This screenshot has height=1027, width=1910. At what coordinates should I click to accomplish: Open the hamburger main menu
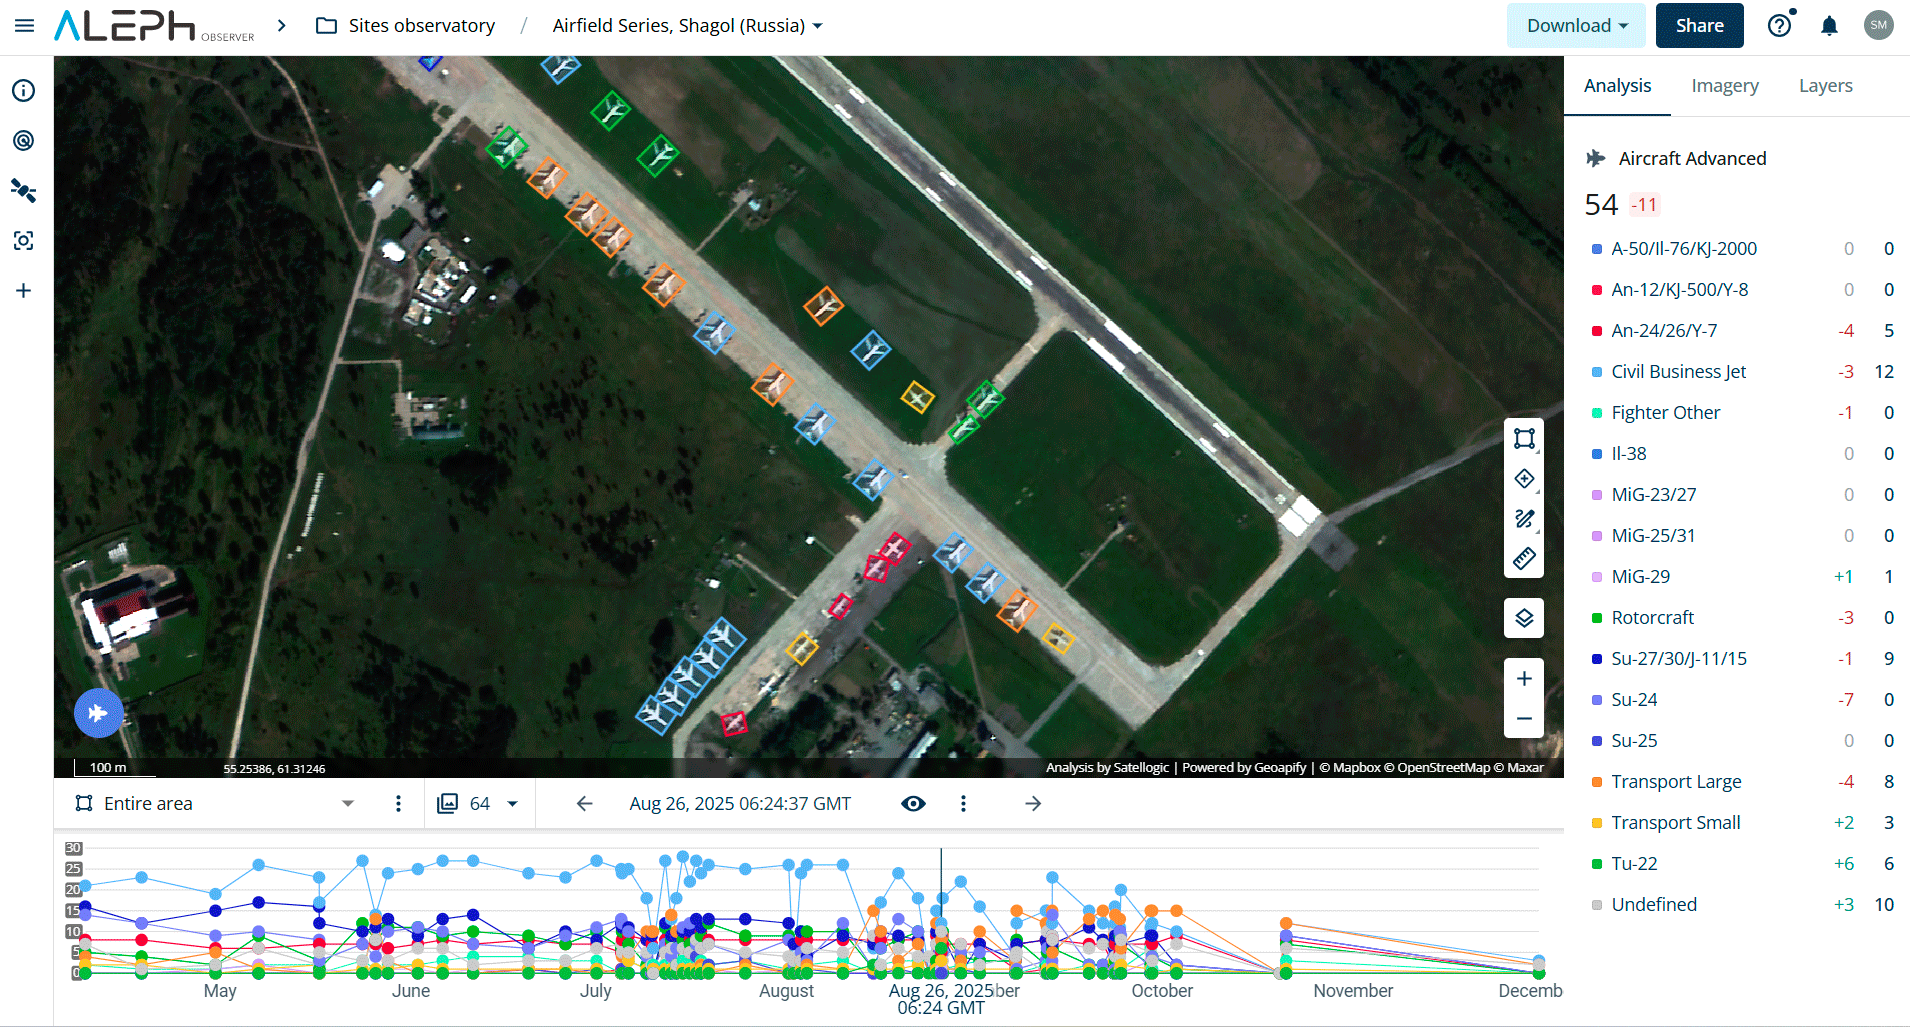point(25,26)
